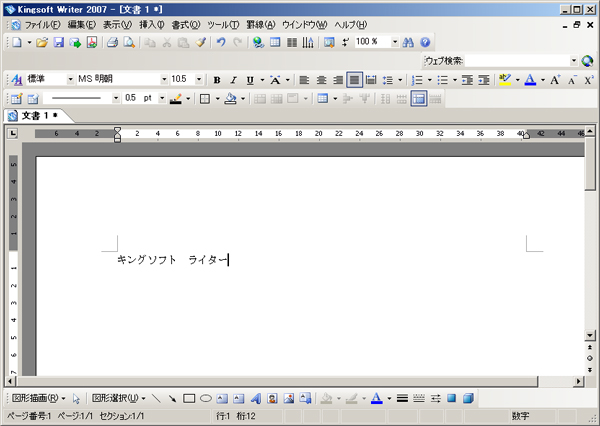Open the ファイル(F) menu
This screenshot has height=426, width=600.
(42, 25)
